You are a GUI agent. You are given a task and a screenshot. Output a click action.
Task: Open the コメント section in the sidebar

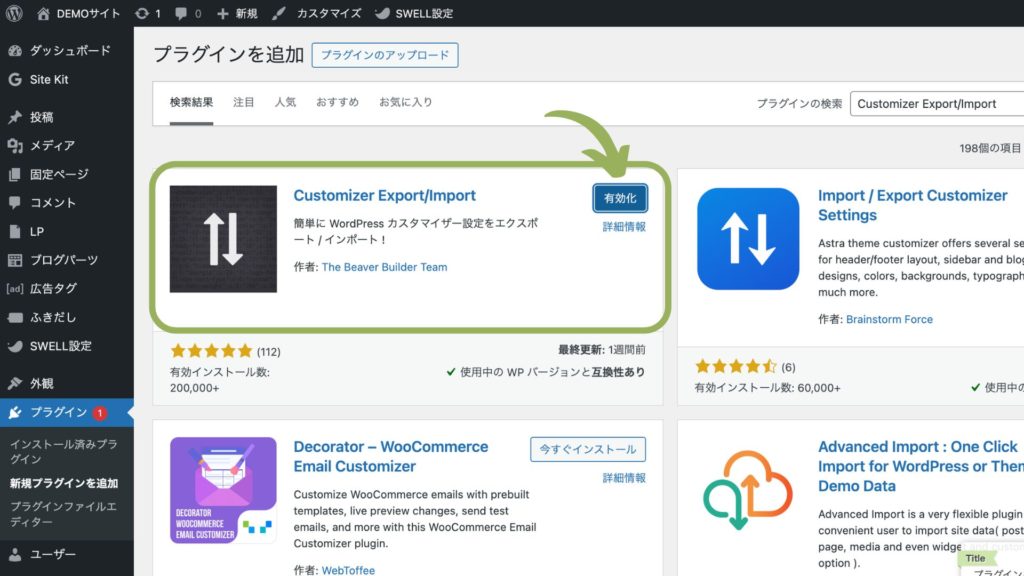click(x=50, y=202)
